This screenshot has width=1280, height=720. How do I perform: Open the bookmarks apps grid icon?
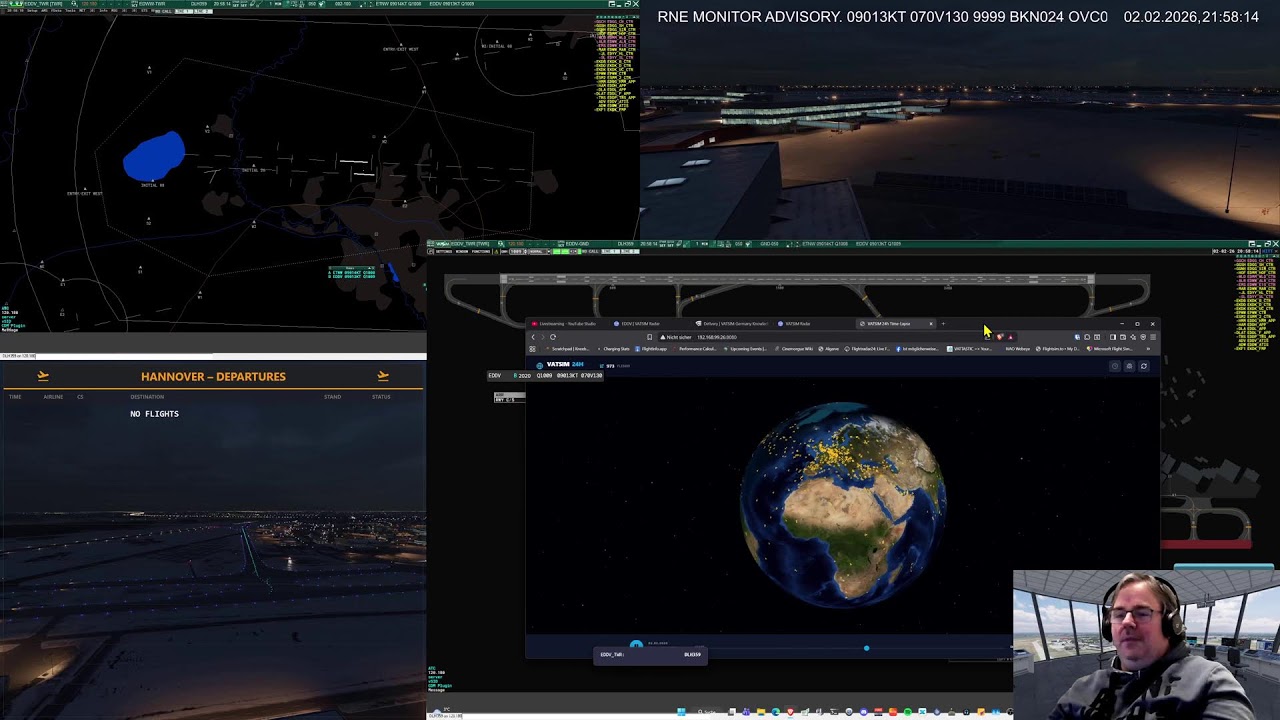click(x=532, y=349)
